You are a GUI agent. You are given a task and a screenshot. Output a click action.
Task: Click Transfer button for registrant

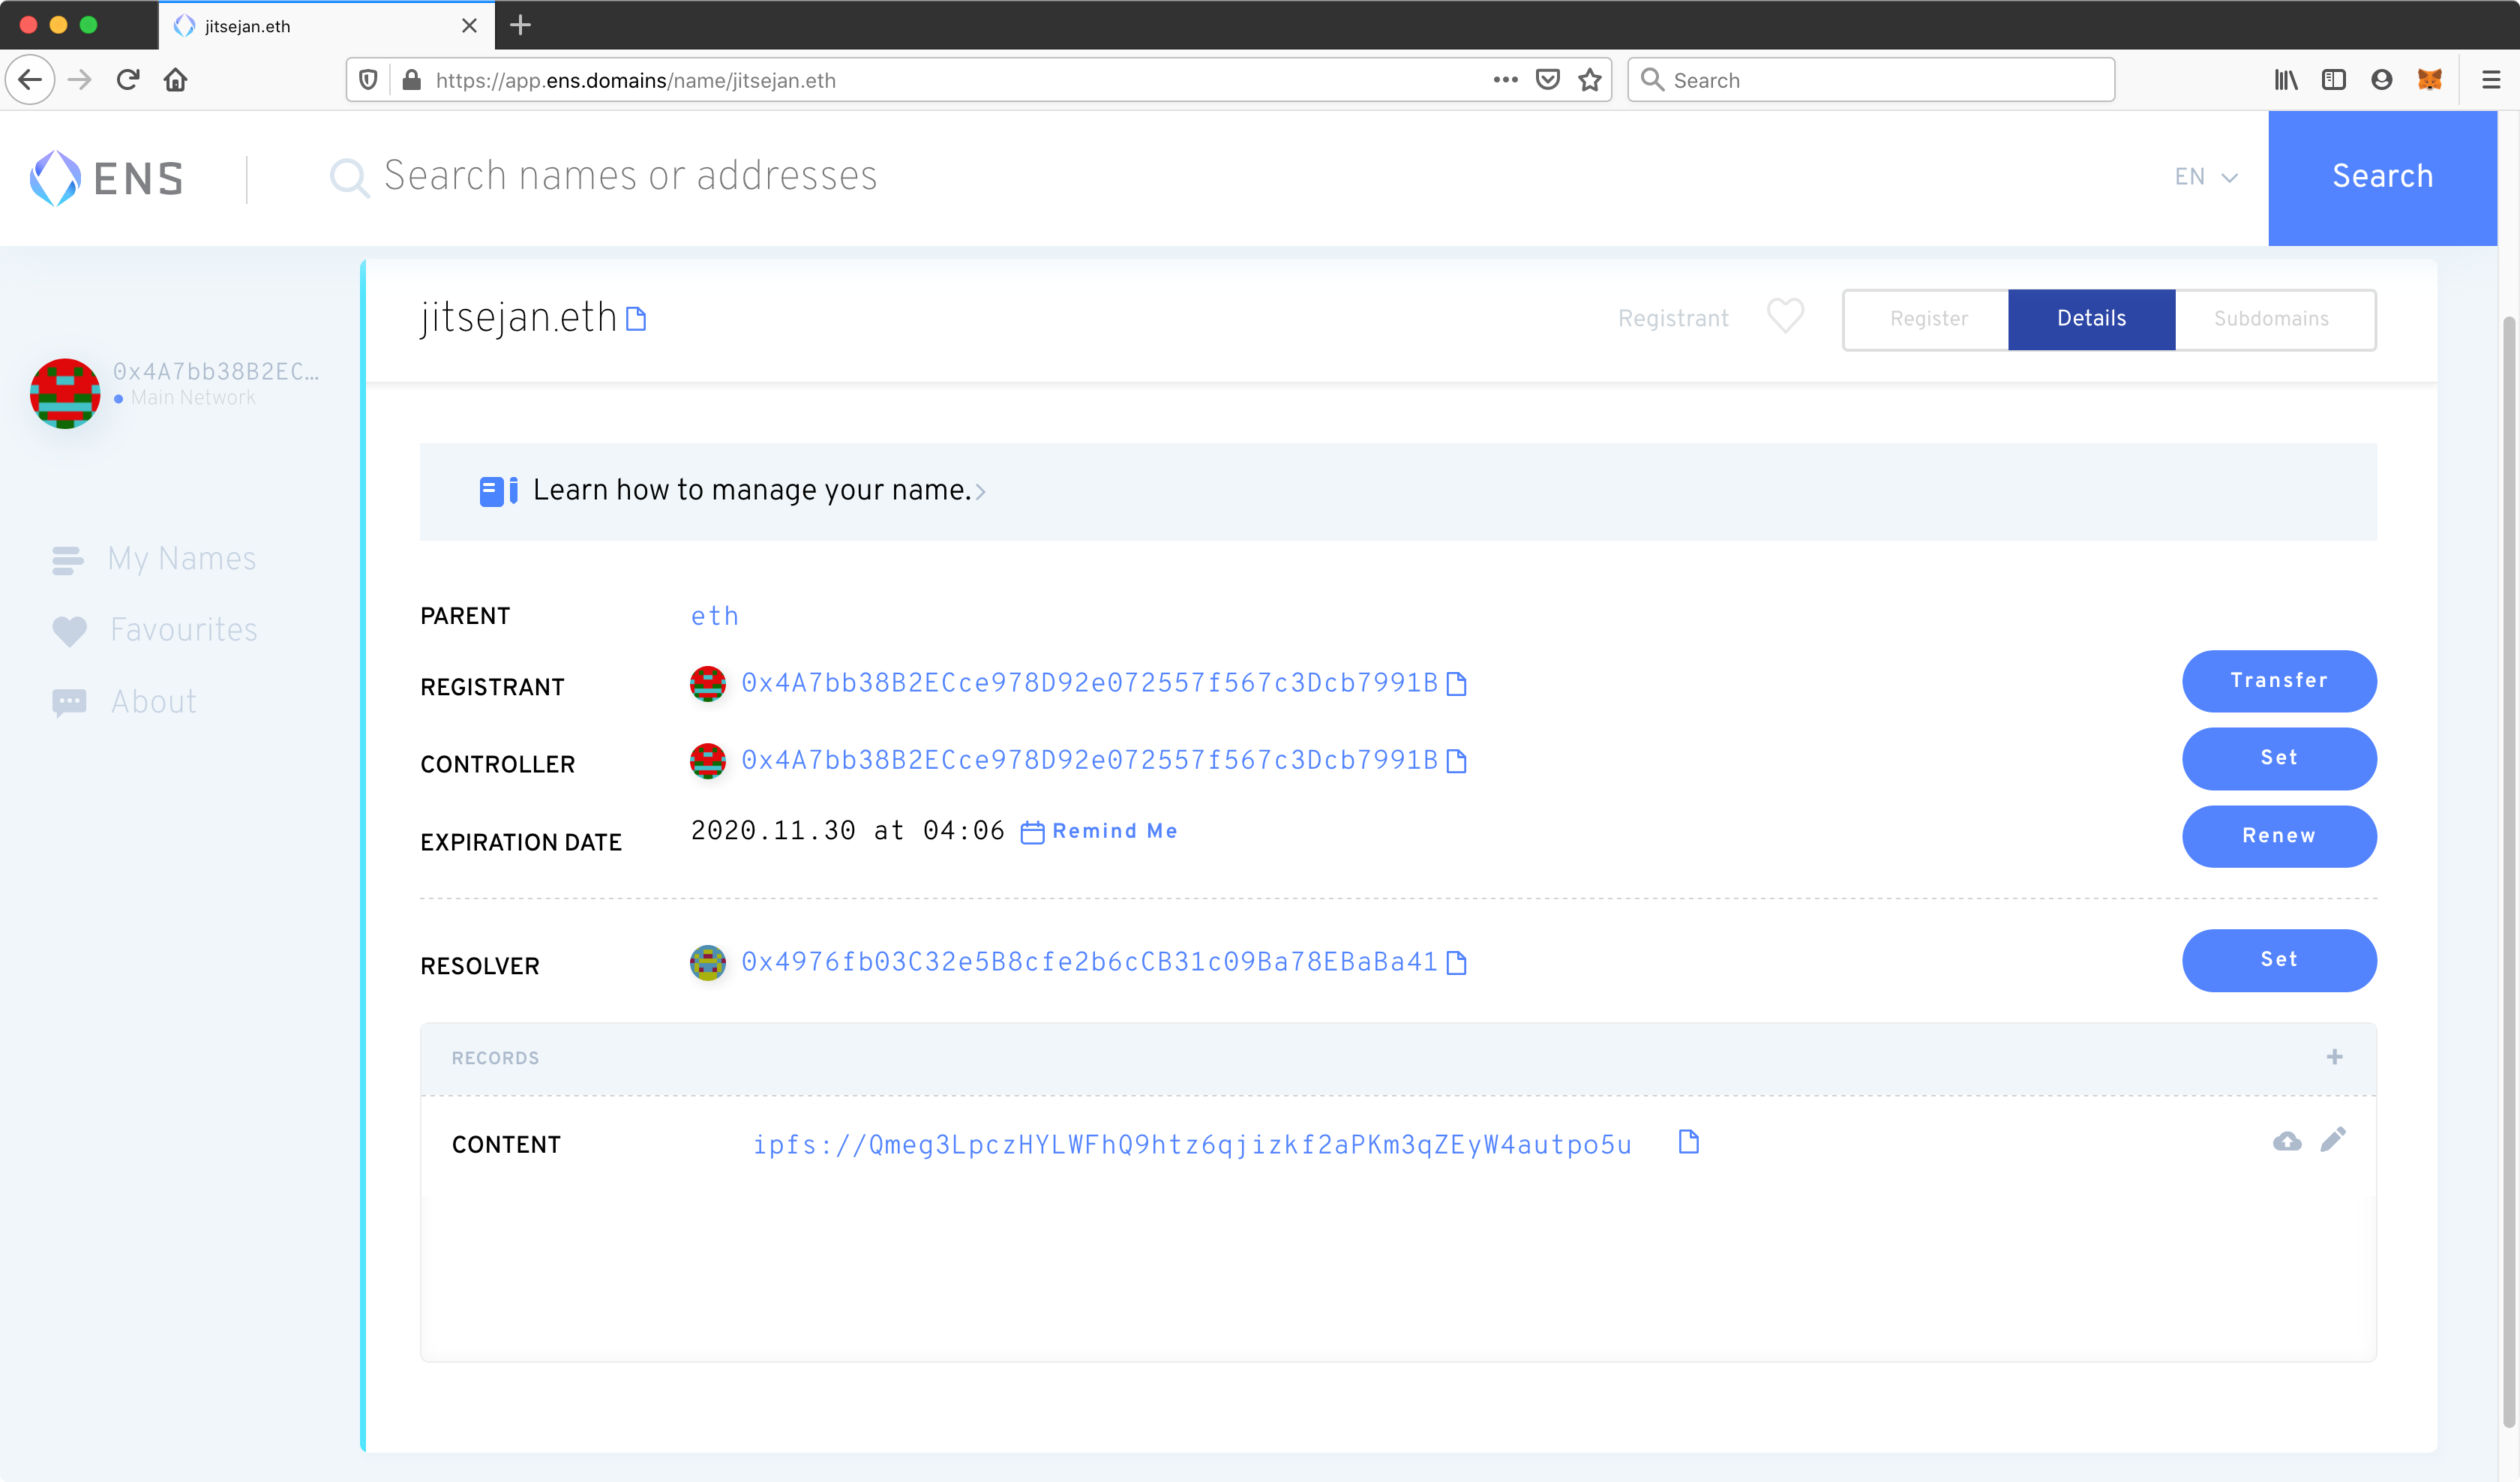2278,681
